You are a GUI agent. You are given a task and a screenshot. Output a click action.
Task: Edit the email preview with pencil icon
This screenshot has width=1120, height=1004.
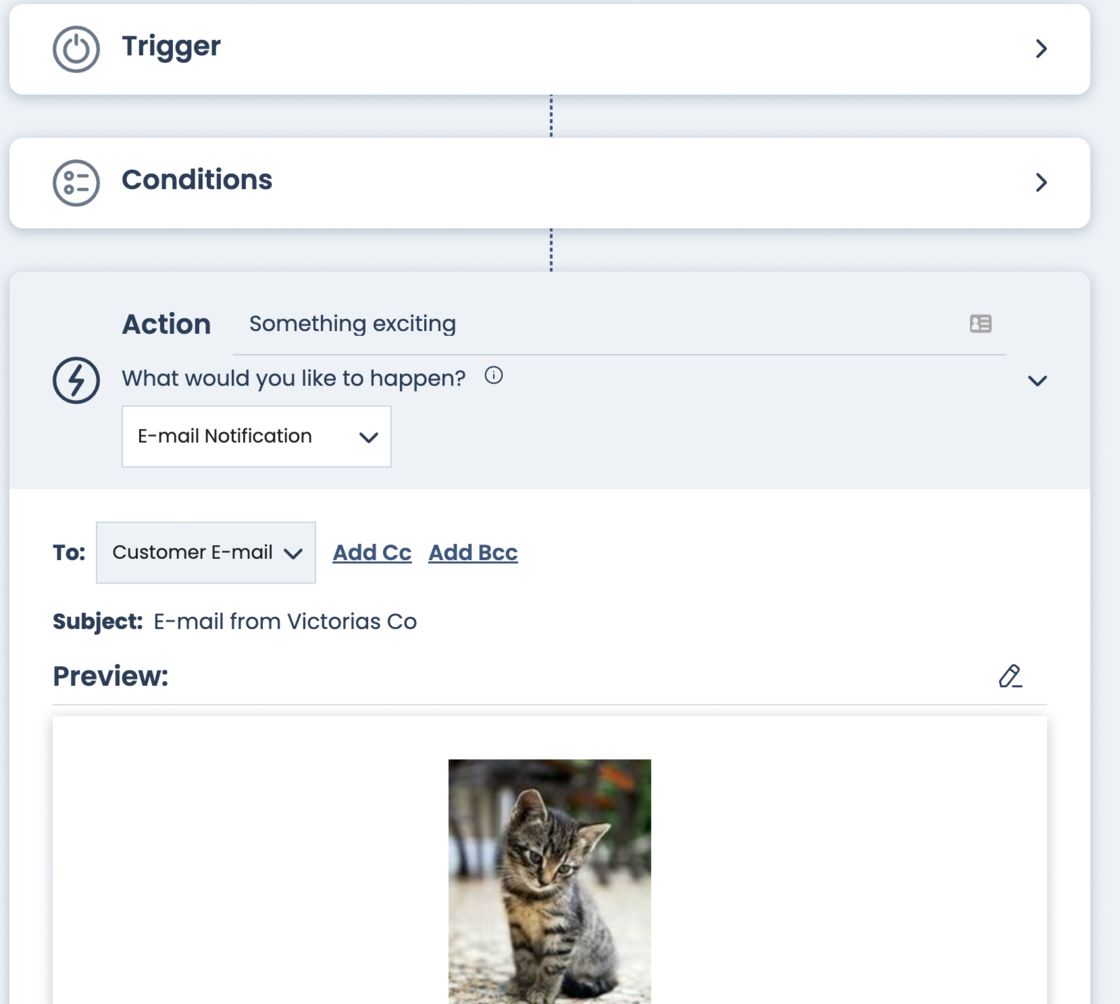[x=1010, y=677]
